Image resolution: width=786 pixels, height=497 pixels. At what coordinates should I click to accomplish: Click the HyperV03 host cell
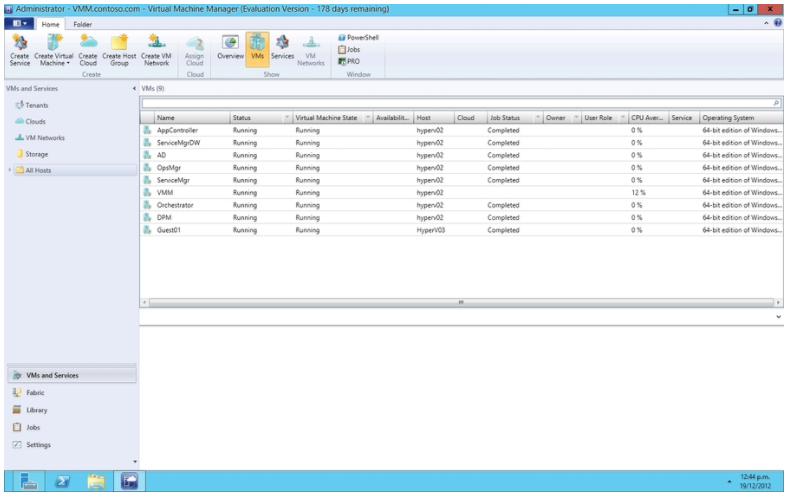[x=431, y=230]
